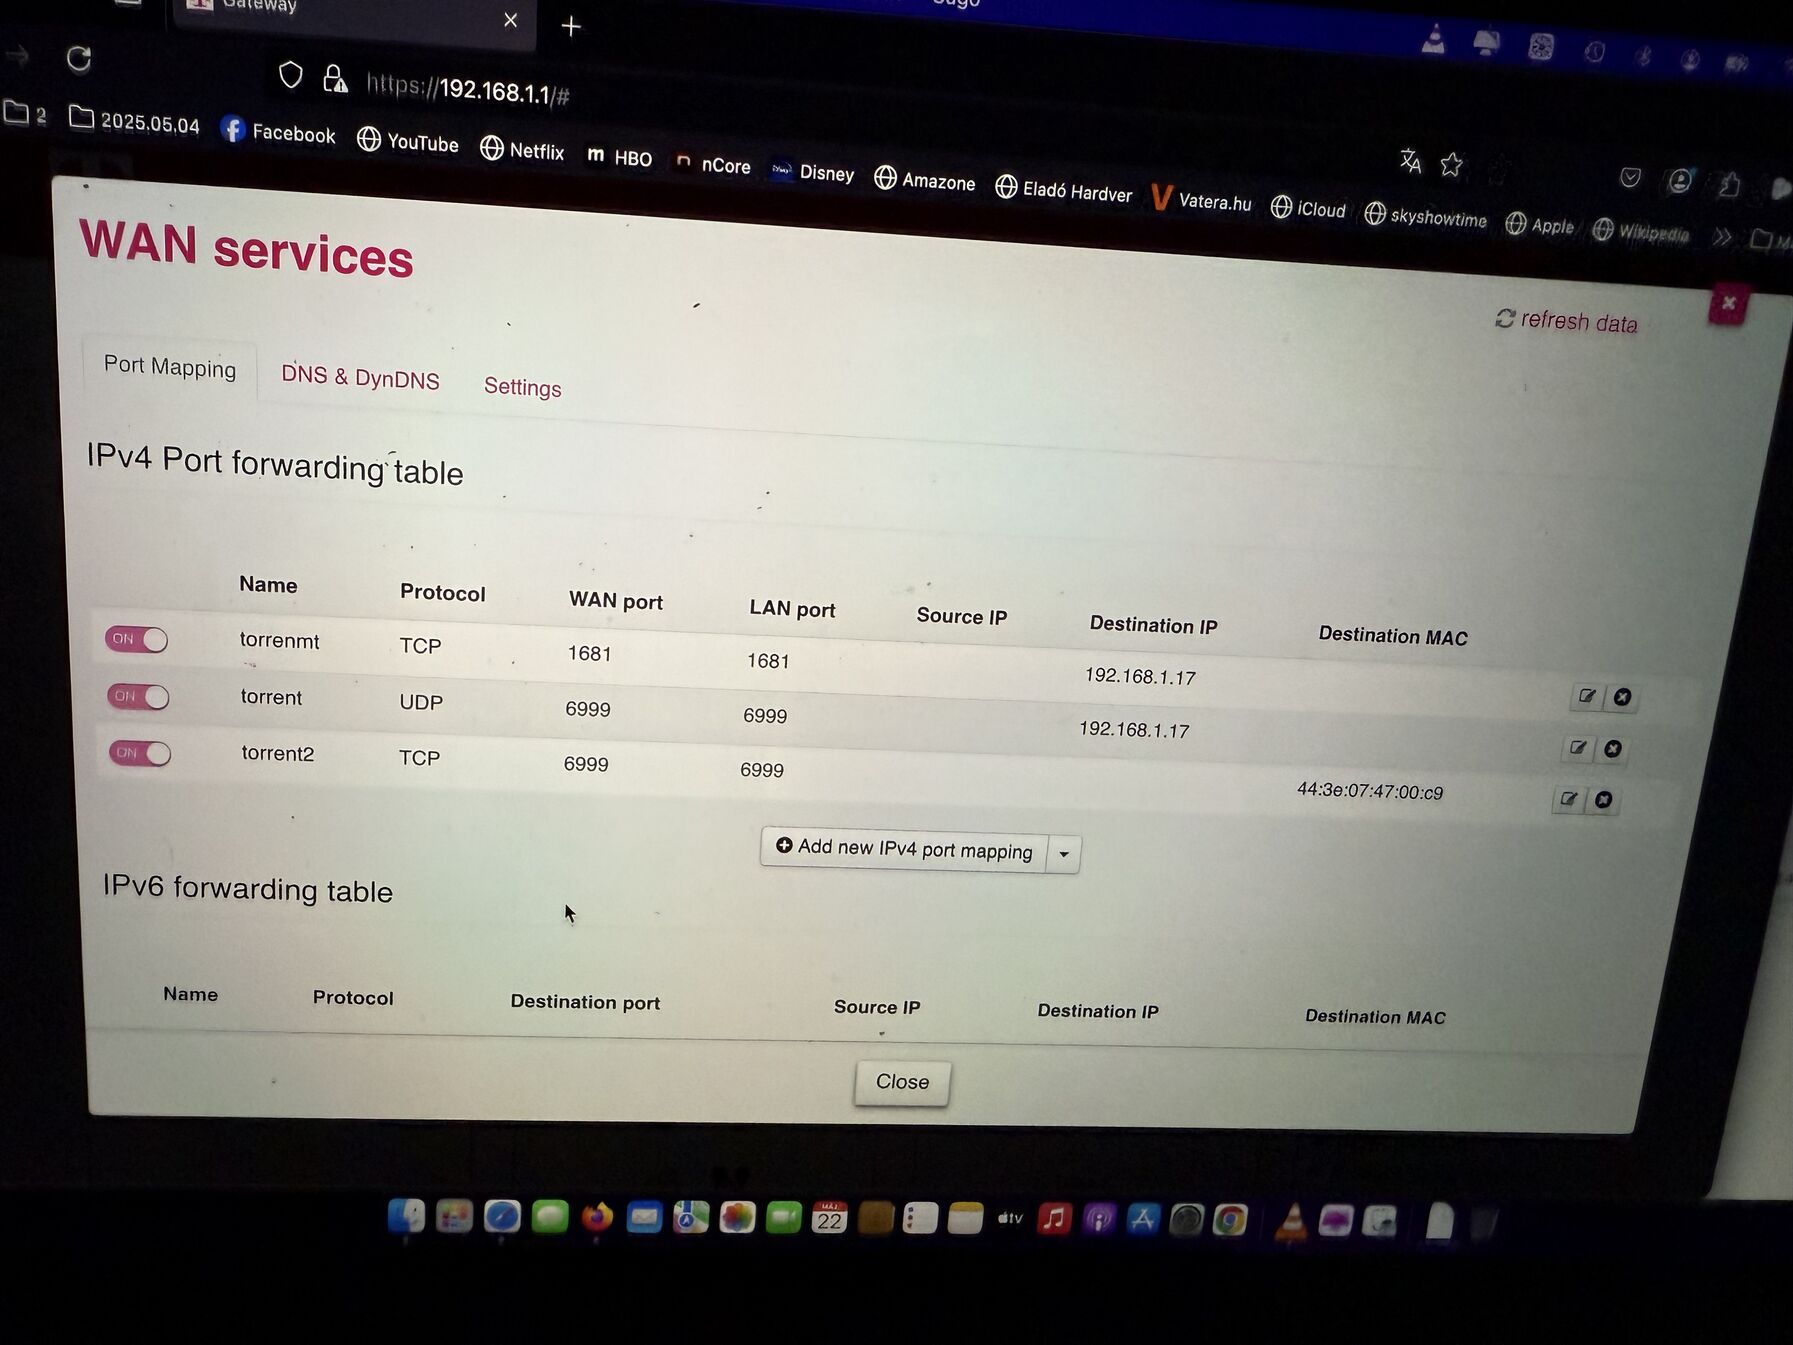The image size is (1793, 1345).
Task: Open the YouTube bookmark
Action: tap(408, 141)
